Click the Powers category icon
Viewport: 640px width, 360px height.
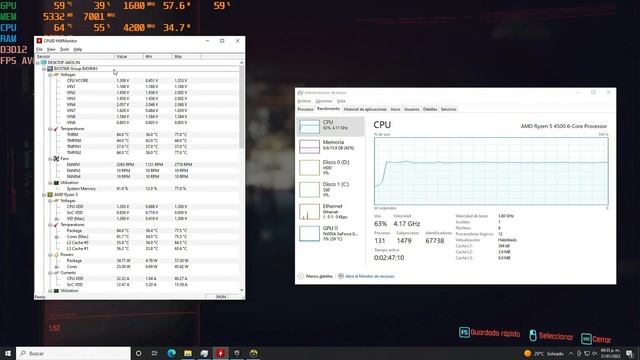pyautogui.click(x=56, y=255)
